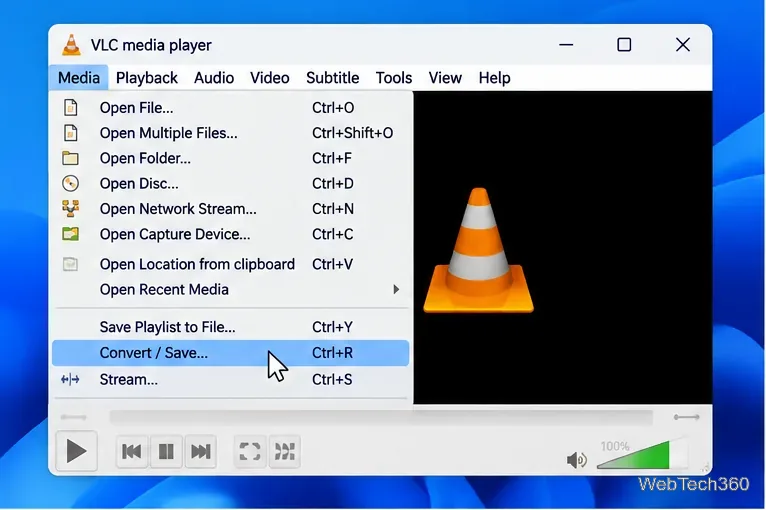Open the Playback menu
766x510 pixels.
click(x=147, y=78)
